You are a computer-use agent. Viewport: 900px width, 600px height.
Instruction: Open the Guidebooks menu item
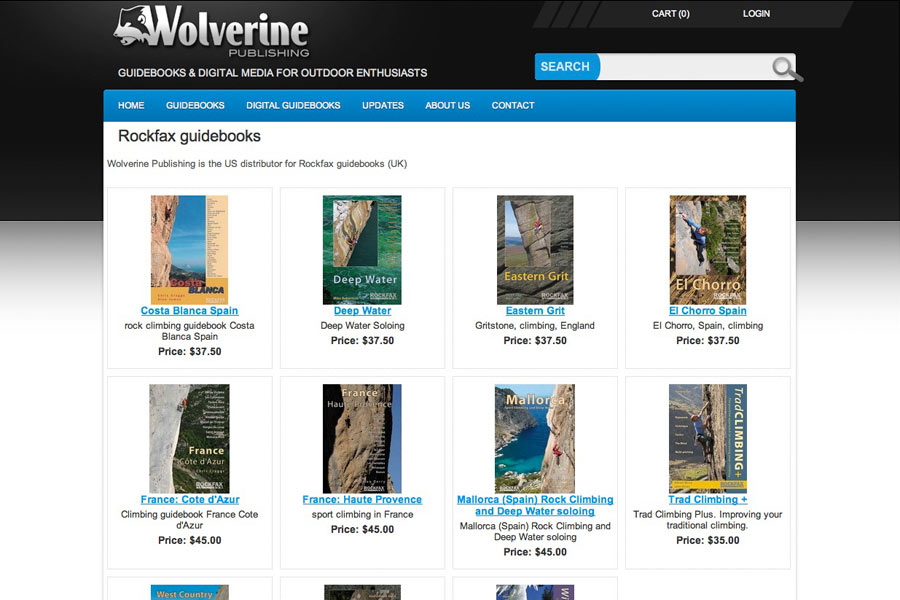[x=195, y=106]
